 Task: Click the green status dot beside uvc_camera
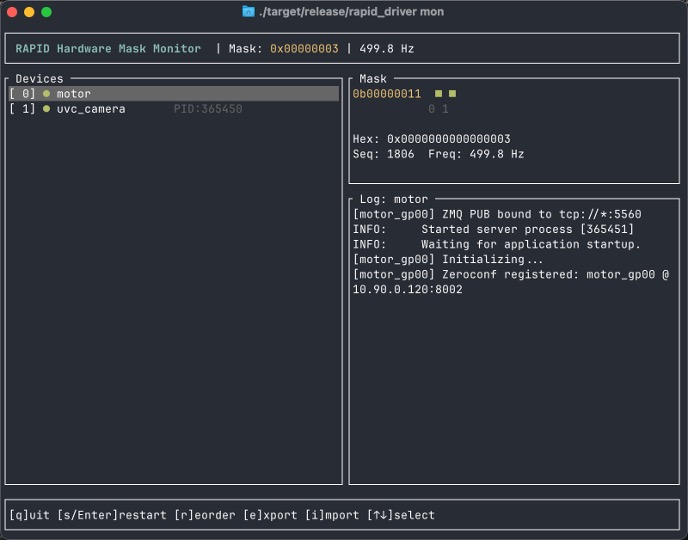pyautogui.click(x=46, y=109)
